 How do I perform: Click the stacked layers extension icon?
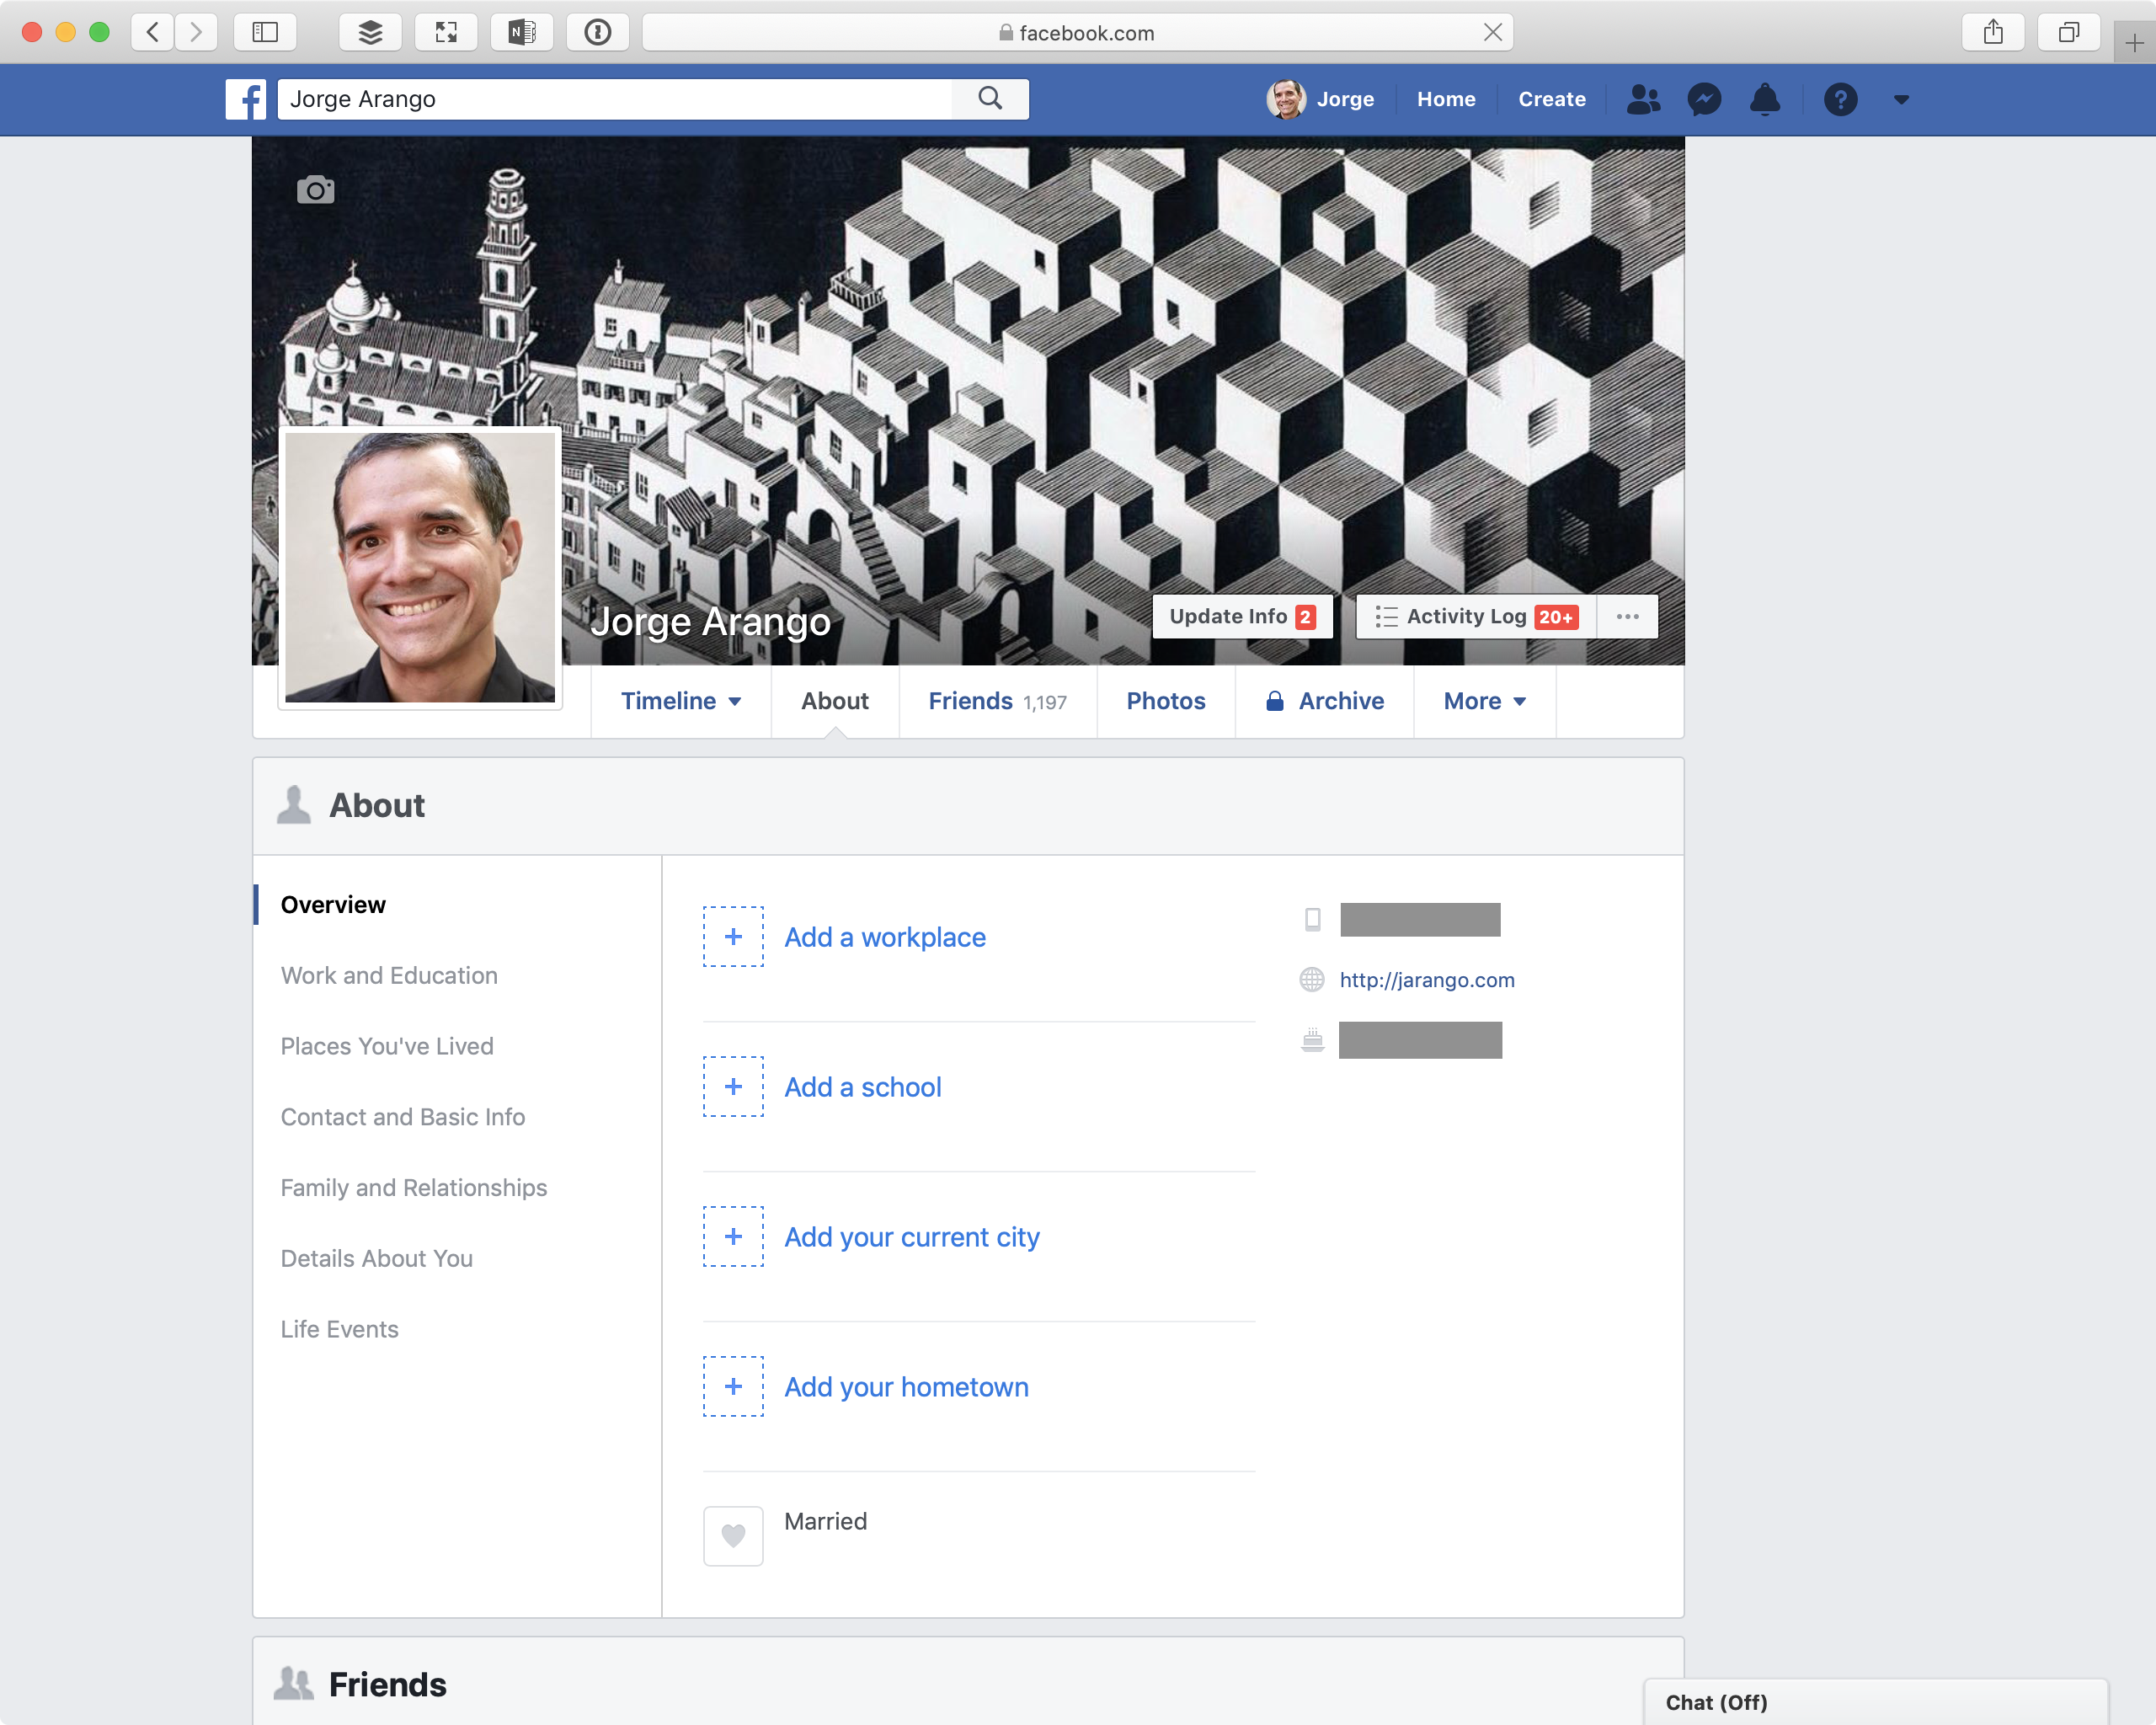(370, 32)
